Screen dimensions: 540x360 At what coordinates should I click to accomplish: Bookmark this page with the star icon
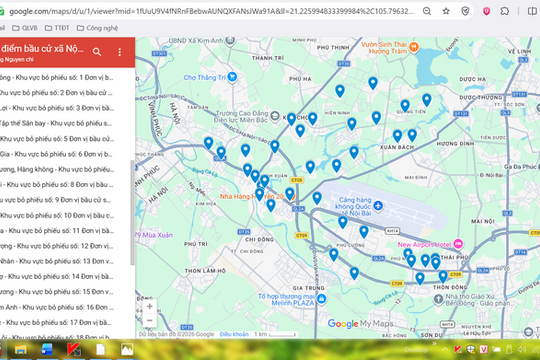[446, 11]
